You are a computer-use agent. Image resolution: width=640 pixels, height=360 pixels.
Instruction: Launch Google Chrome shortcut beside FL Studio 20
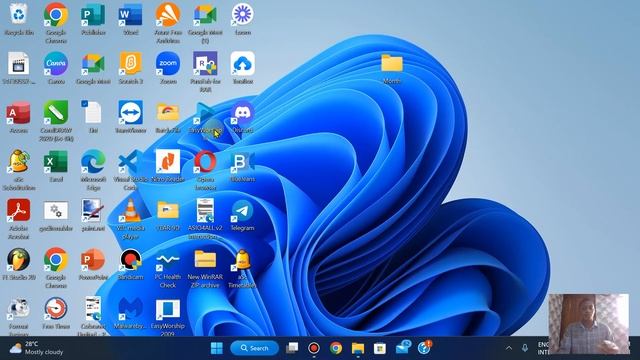tap(56, 268)
